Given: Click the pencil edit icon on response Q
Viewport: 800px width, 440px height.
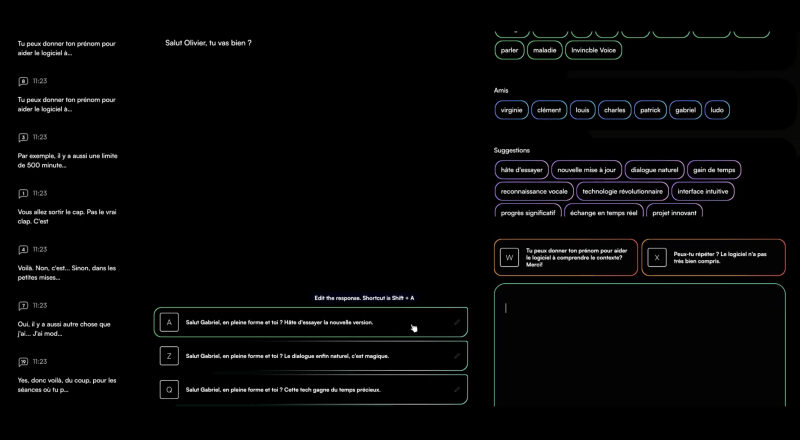Looking at the screenshot, I should [457, 389].
